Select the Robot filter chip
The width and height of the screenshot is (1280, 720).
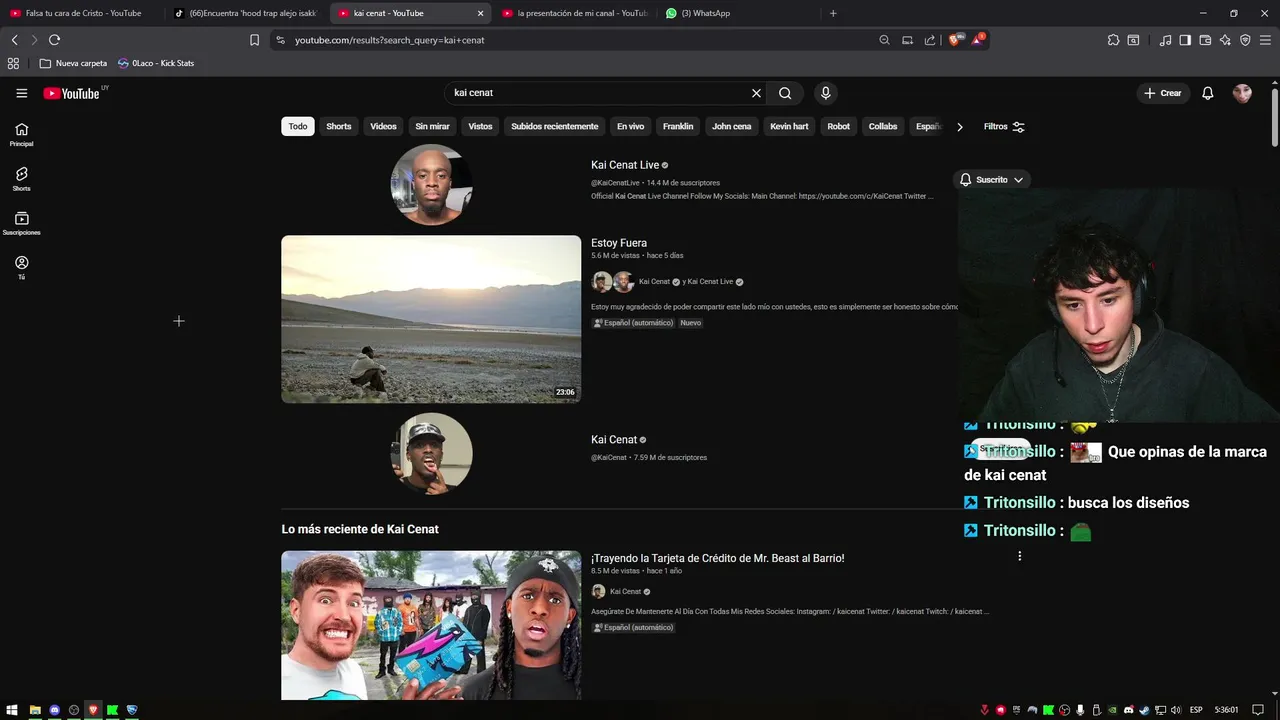click(x=839, y=127)
